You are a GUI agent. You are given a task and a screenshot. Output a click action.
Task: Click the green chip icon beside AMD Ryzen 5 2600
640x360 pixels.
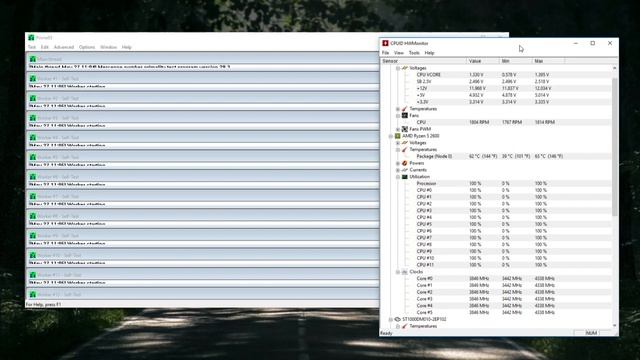(398, 136)
